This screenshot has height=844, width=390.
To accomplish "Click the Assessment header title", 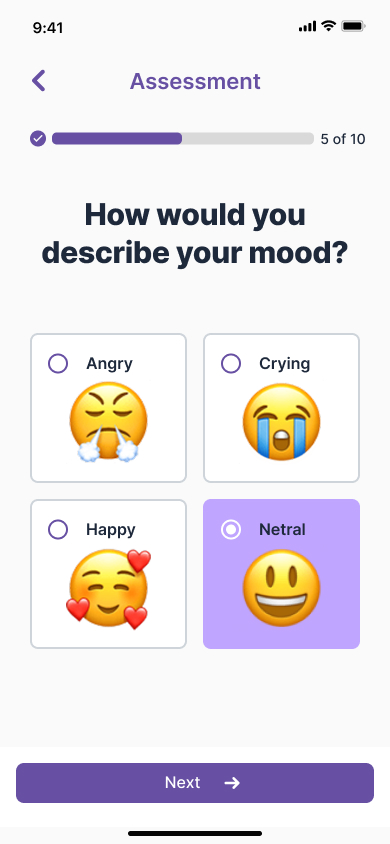I will pos(195,81).
